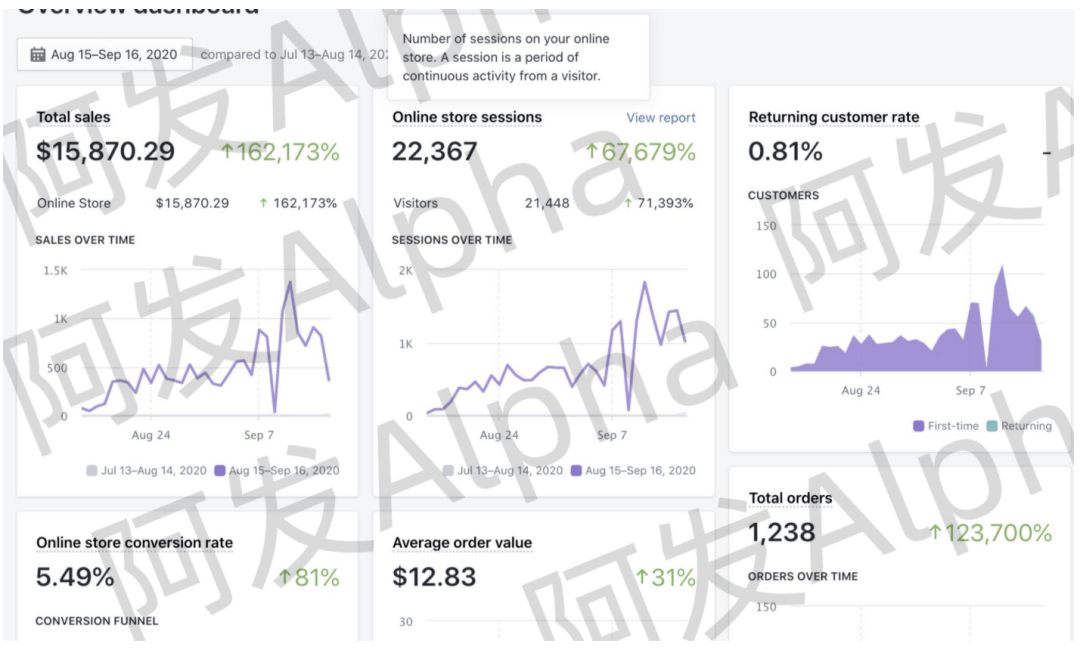Click the up arrow next to 67,679%

coord(591,152)
